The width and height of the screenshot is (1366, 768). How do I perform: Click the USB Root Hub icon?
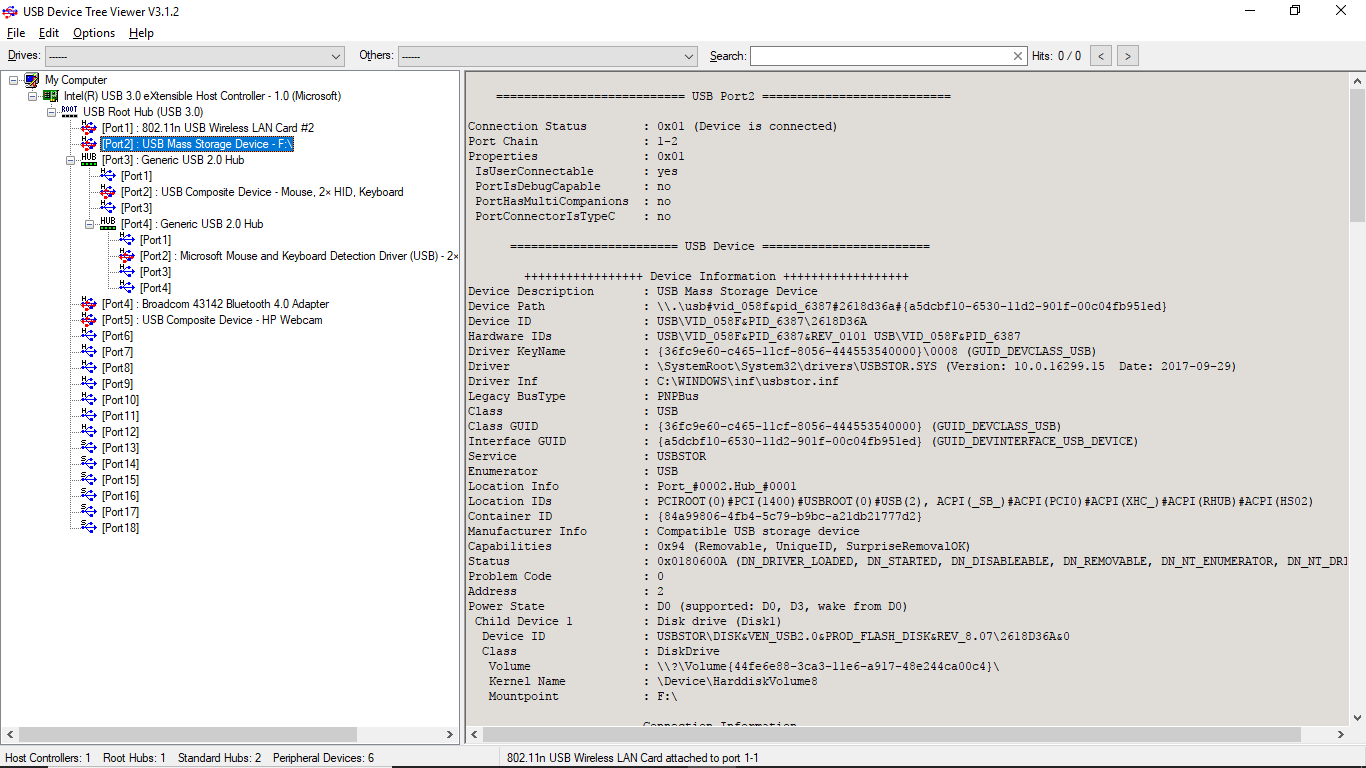point(69,112)
